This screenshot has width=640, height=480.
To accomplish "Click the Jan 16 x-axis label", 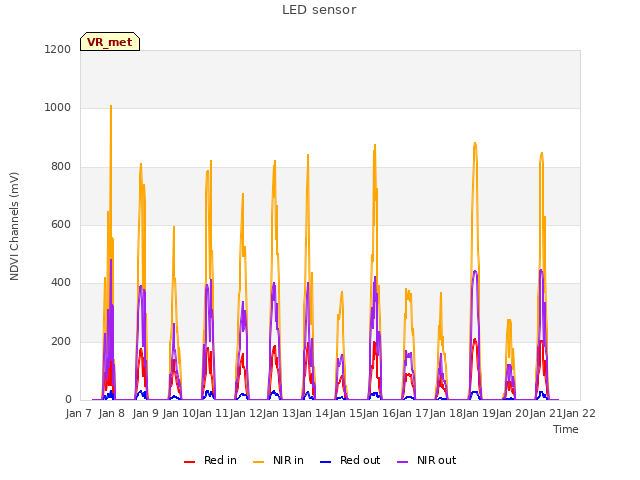I will (379, 413).
